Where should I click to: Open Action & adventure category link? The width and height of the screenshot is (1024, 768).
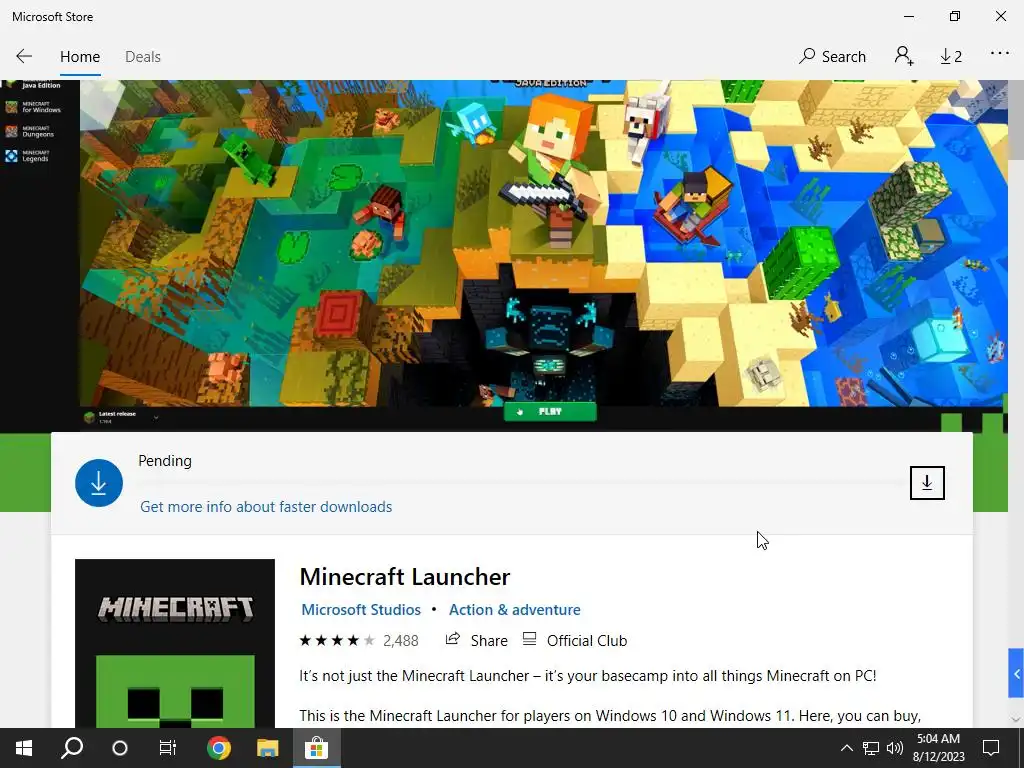(x=515, y=610)
